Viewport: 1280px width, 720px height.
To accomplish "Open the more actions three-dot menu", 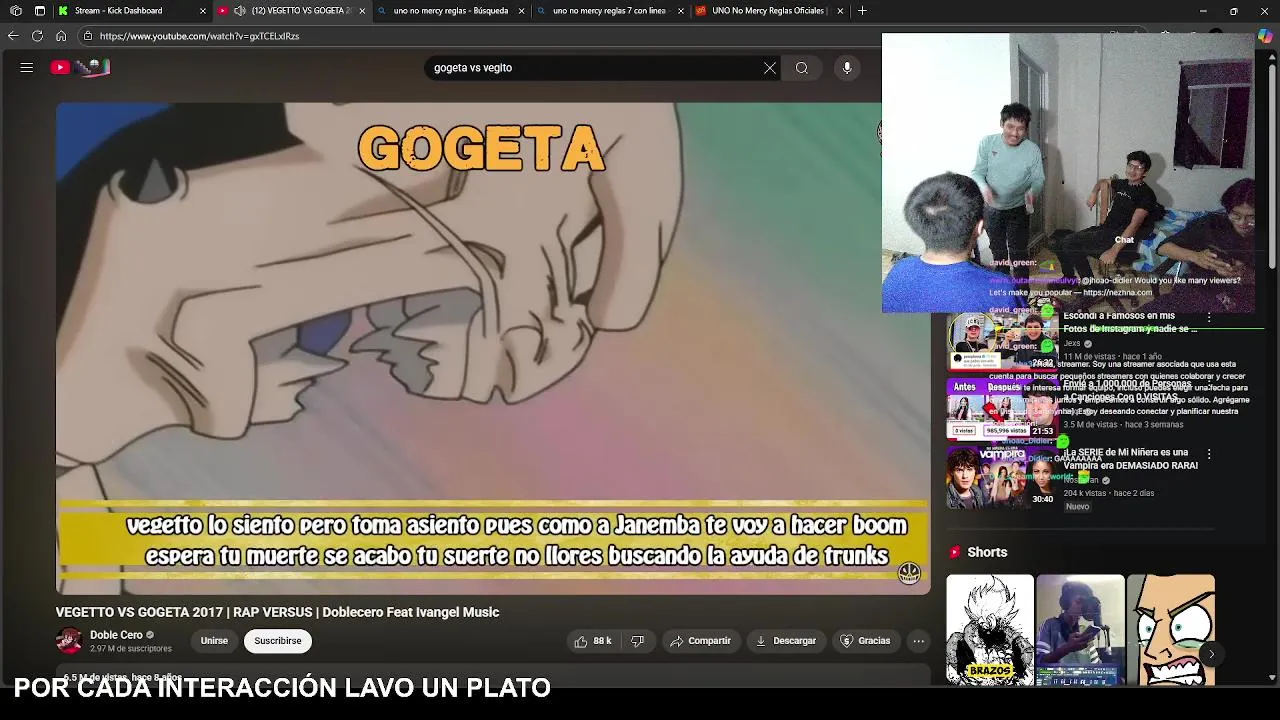I will tap(918, 641).
